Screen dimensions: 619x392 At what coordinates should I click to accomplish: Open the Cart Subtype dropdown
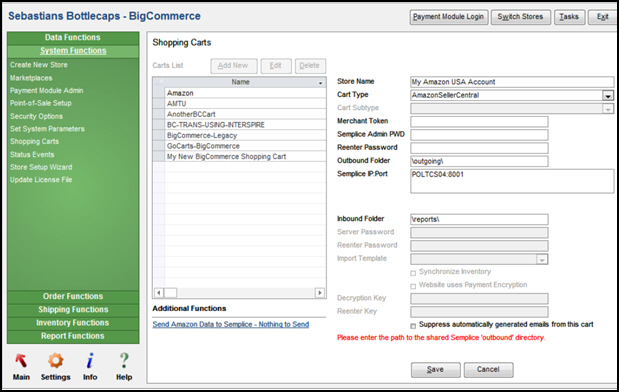coord(608,109)
